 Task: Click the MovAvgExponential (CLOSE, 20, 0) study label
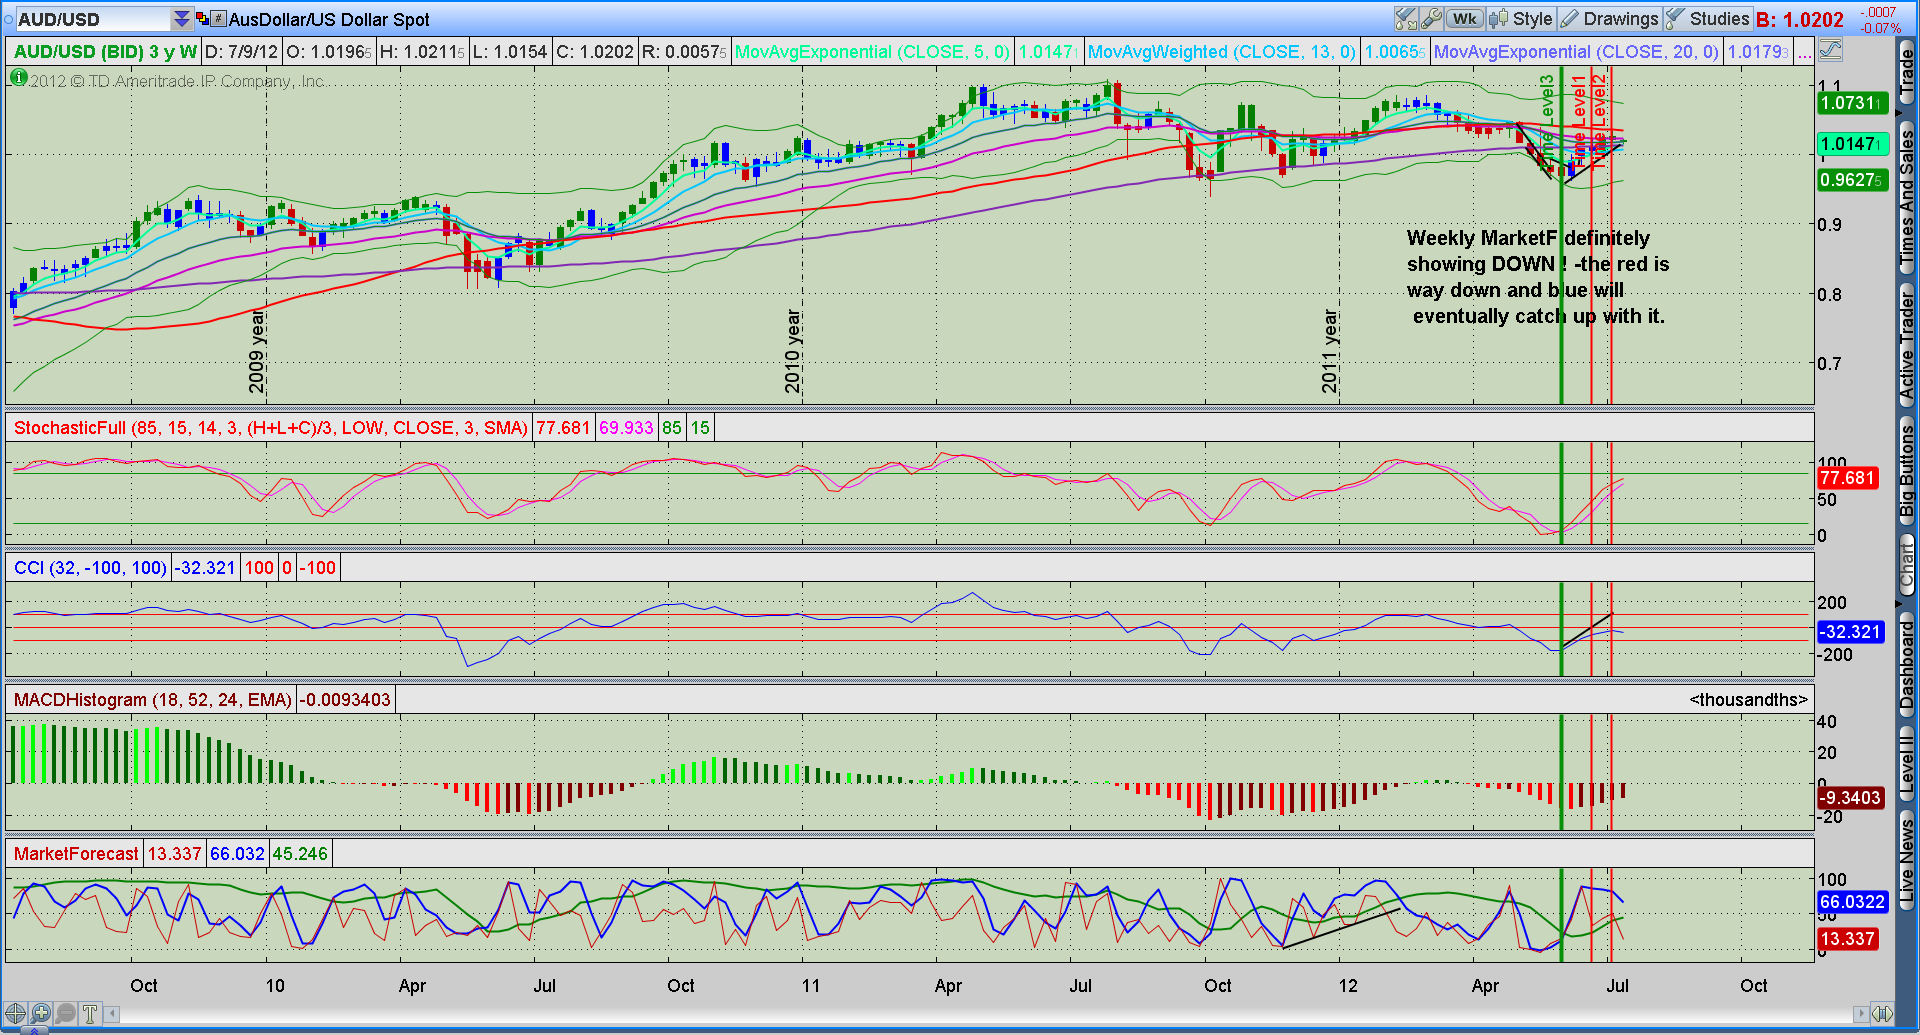1576,52
